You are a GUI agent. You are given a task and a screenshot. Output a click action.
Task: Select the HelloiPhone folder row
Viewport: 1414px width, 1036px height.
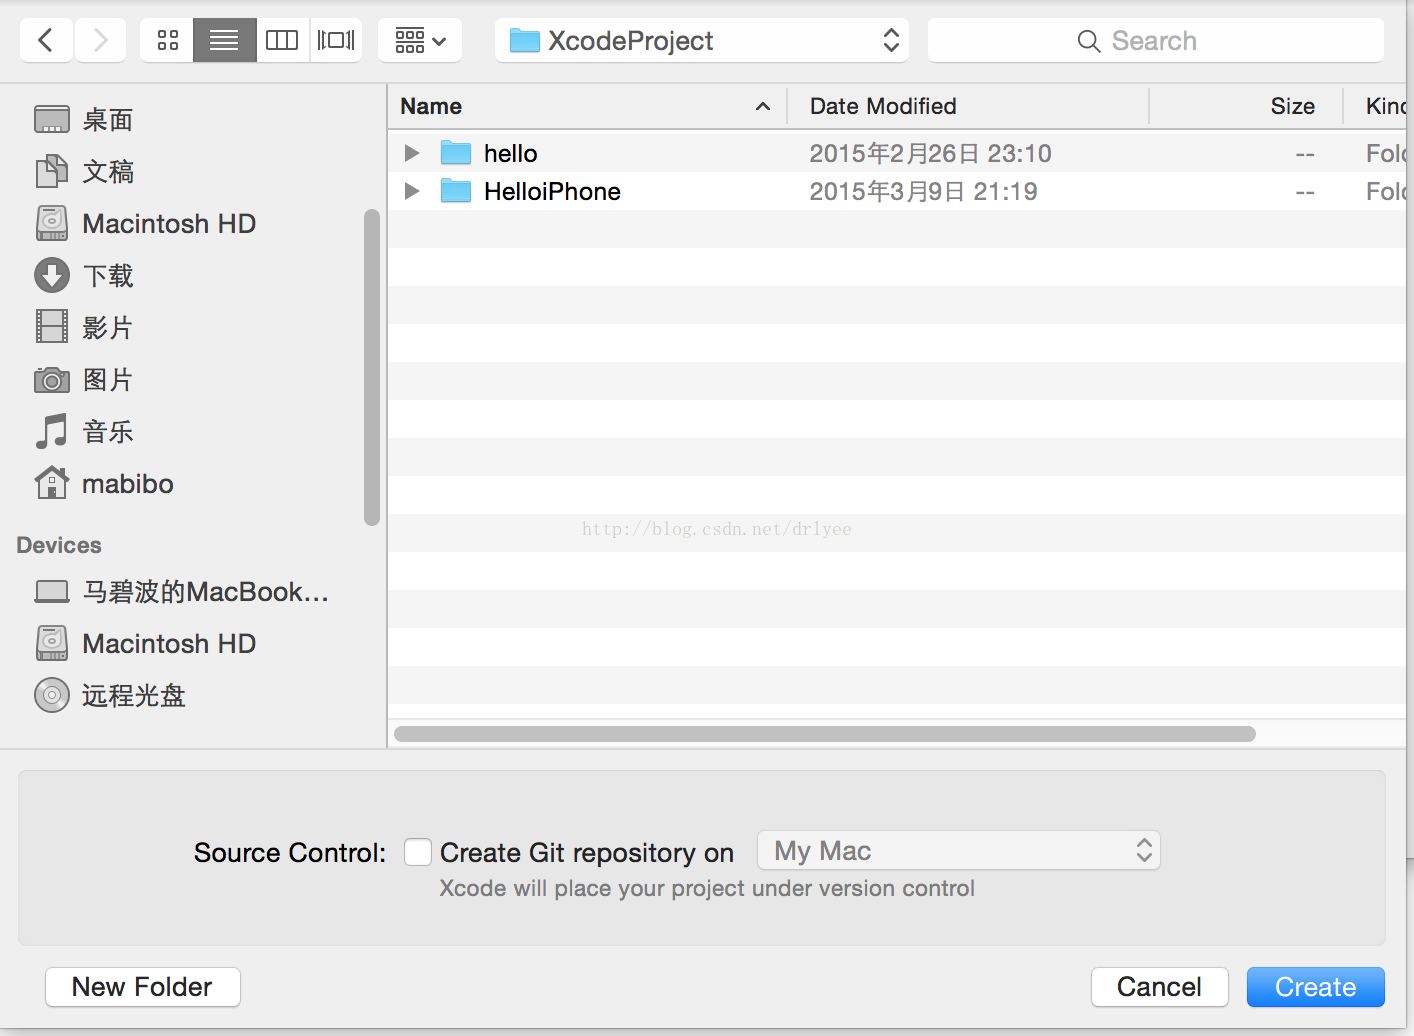897,191
